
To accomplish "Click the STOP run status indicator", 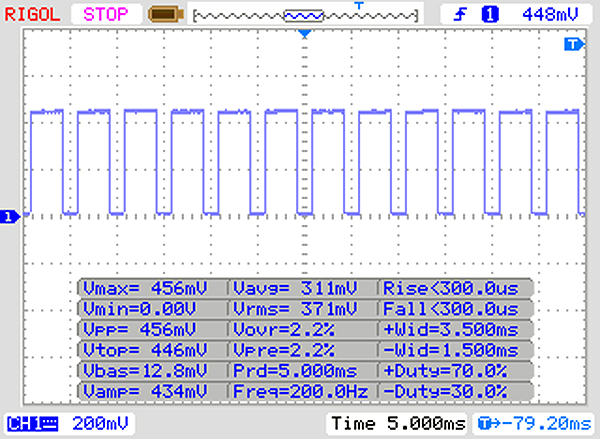I will point(106,15).
